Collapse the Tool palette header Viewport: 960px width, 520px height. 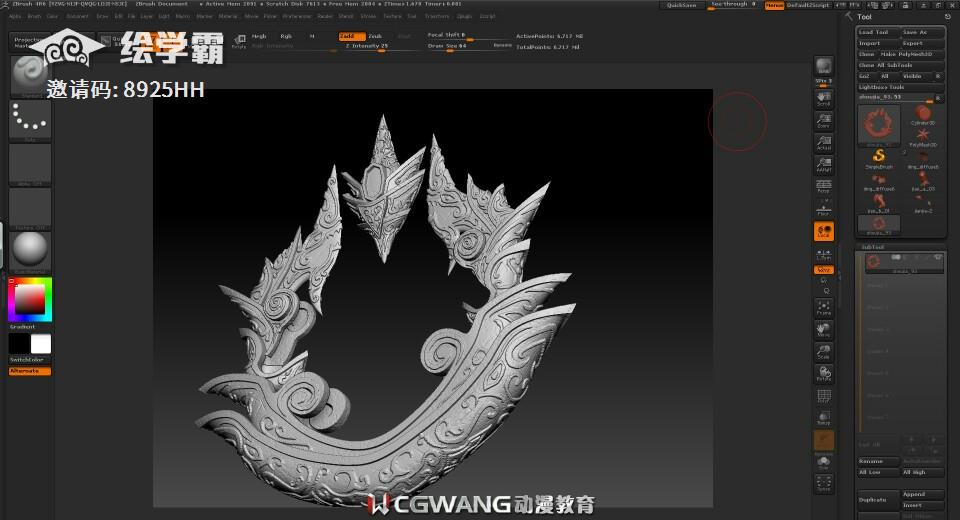point(864,17)
